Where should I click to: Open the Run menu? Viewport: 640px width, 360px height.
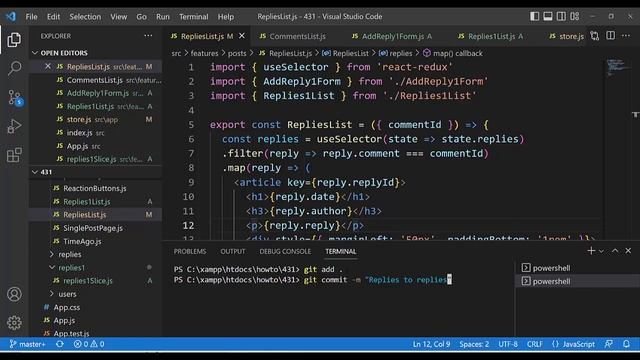(162, 17)
